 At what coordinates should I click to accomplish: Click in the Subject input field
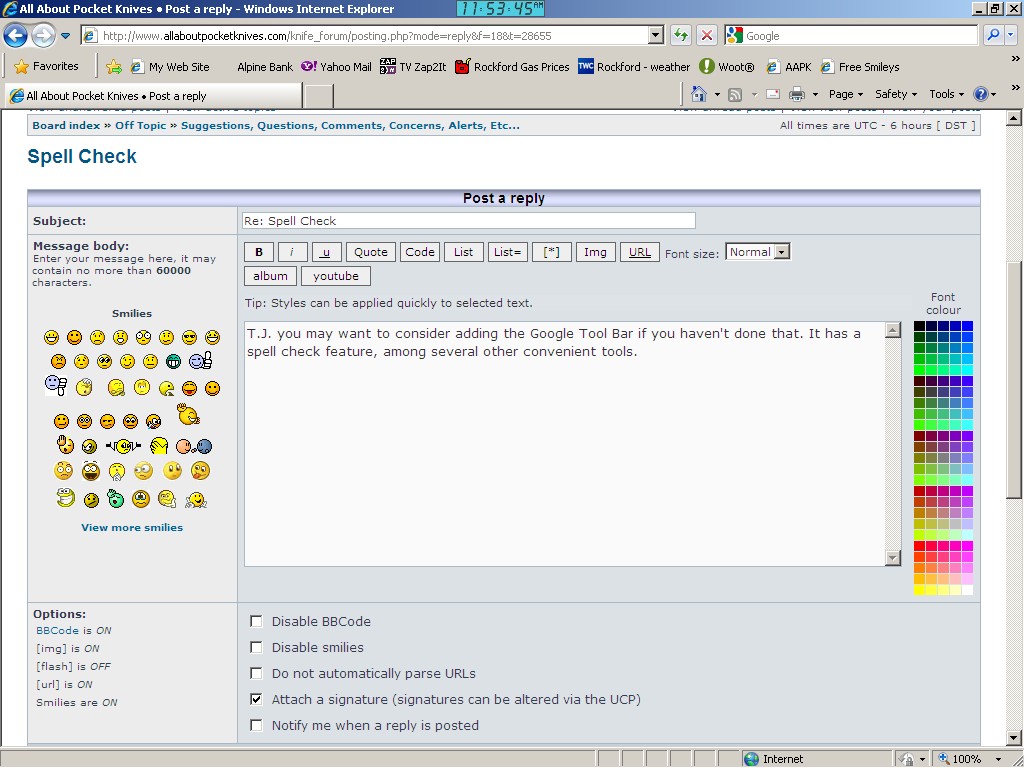468,221
